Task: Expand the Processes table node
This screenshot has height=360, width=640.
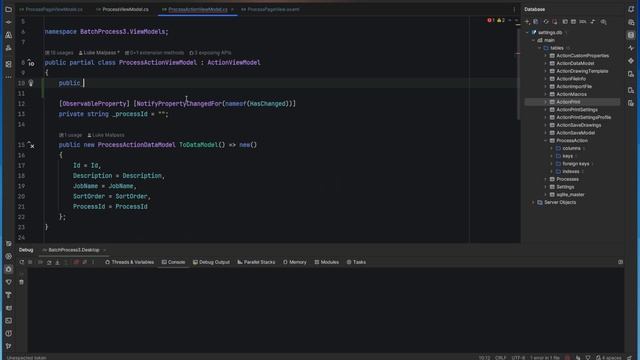Action: (x=546, y=179)
